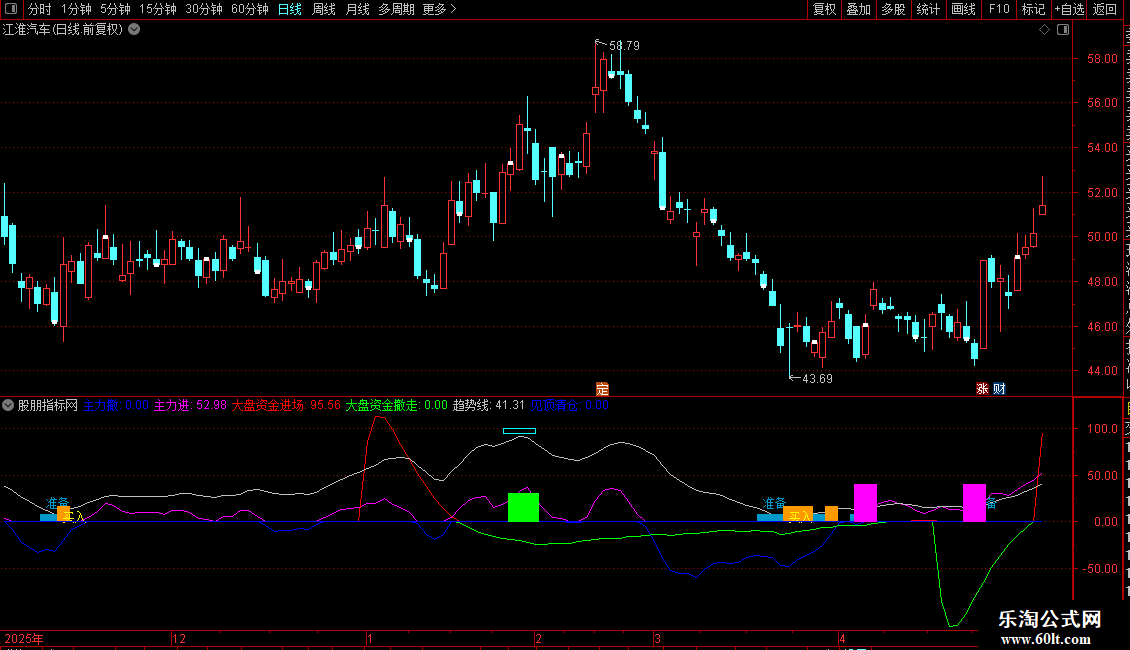The image size is (1130, 650).
Task: Click the 大盘资金撤走: 0.00 value
Action: point(396,405)
